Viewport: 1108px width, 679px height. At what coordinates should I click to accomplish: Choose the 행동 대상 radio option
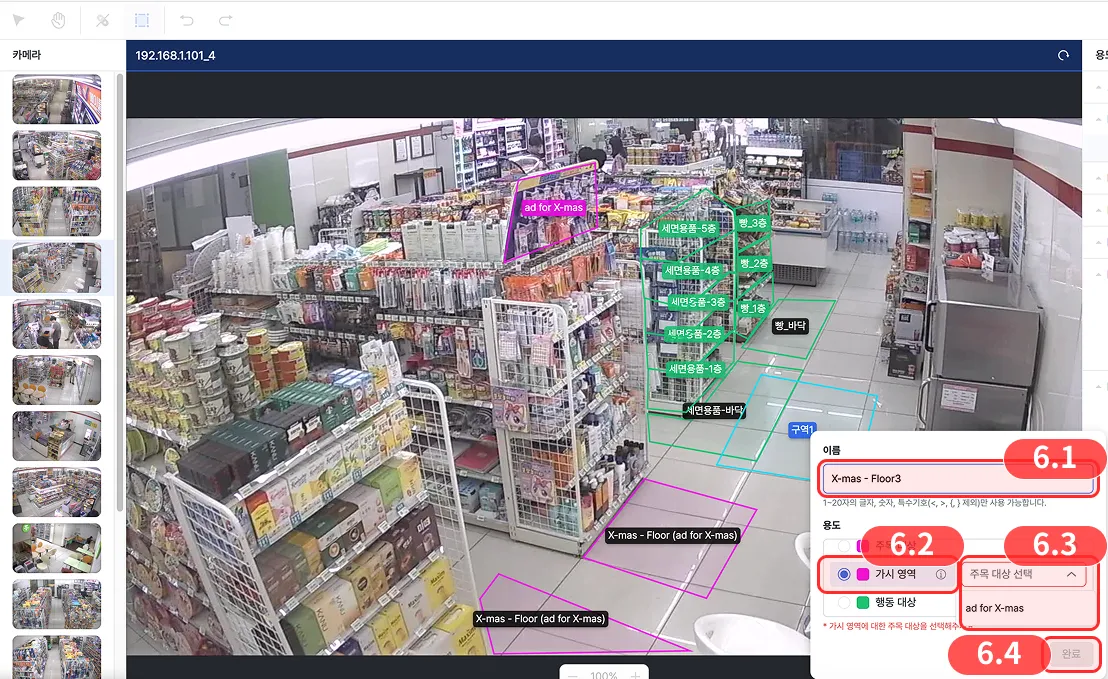tap(844, 603)
